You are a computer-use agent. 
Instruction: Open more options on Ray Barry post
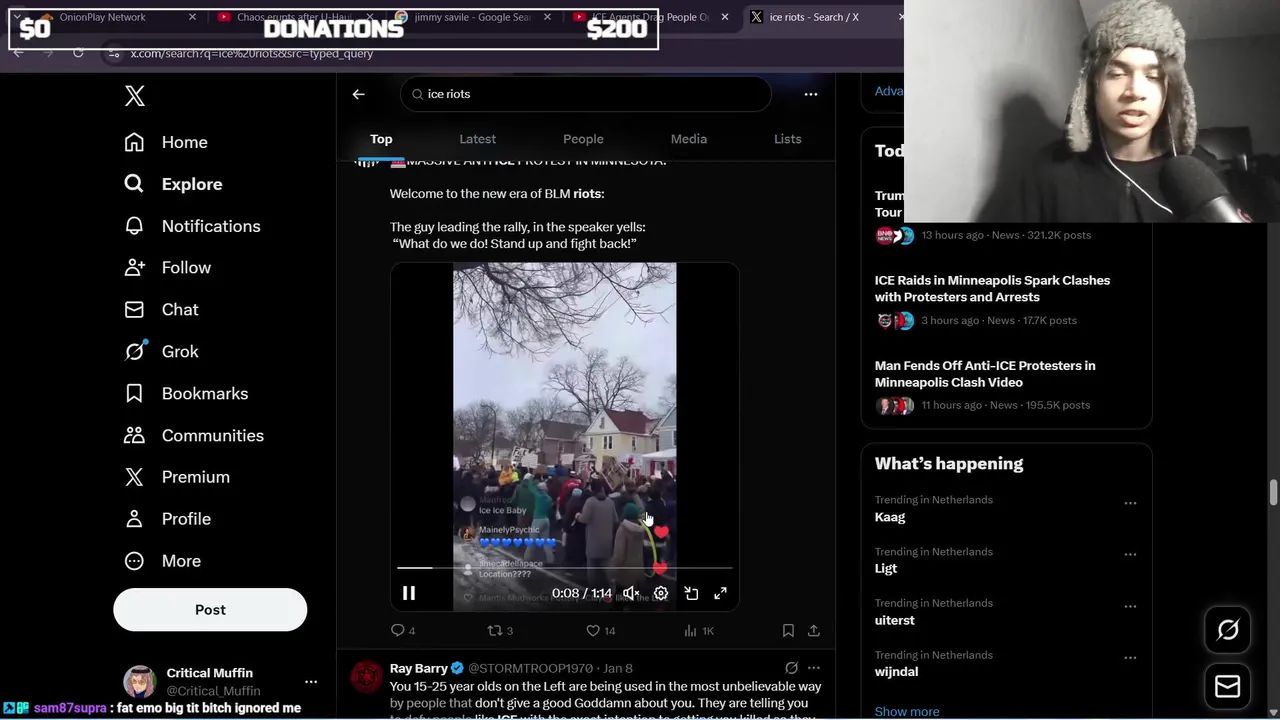(x=814, y=668)
